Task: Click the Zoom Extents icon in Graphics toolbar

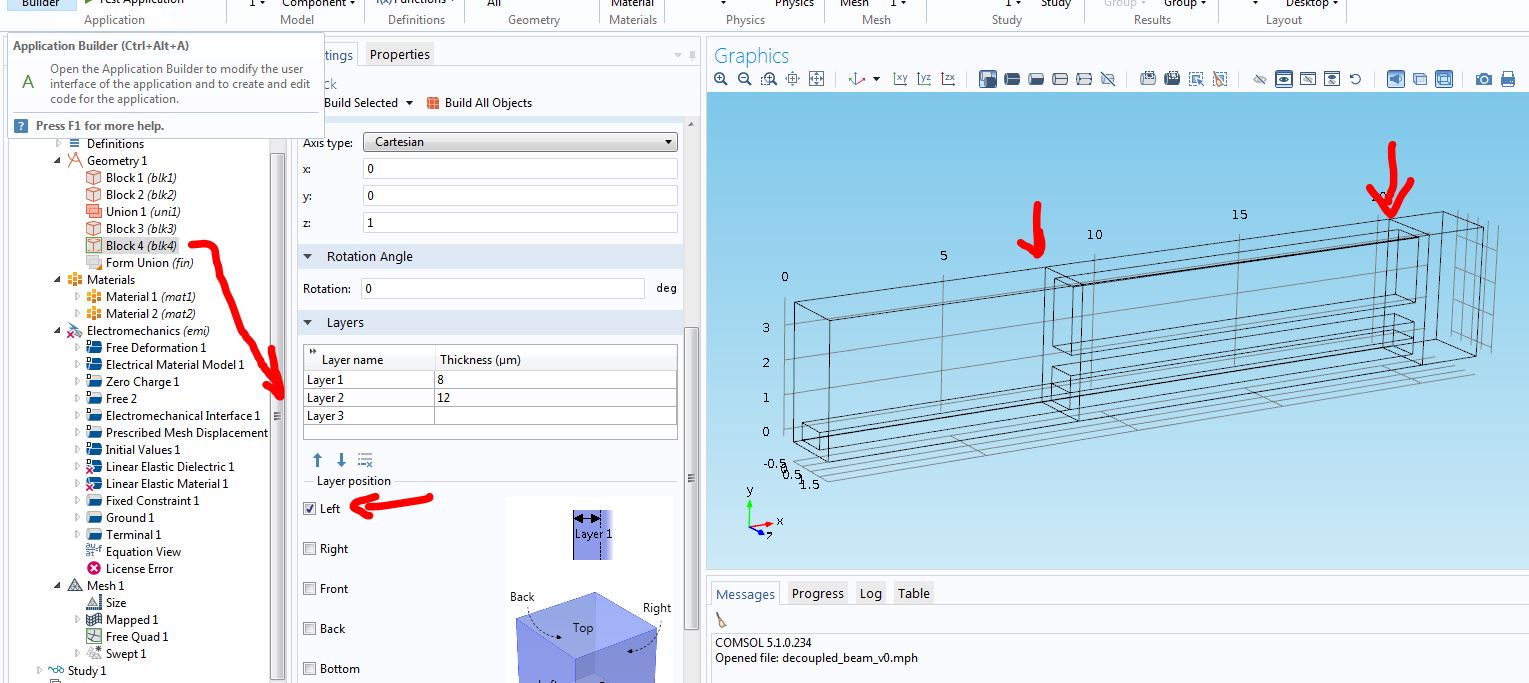Action: [816, 79]
